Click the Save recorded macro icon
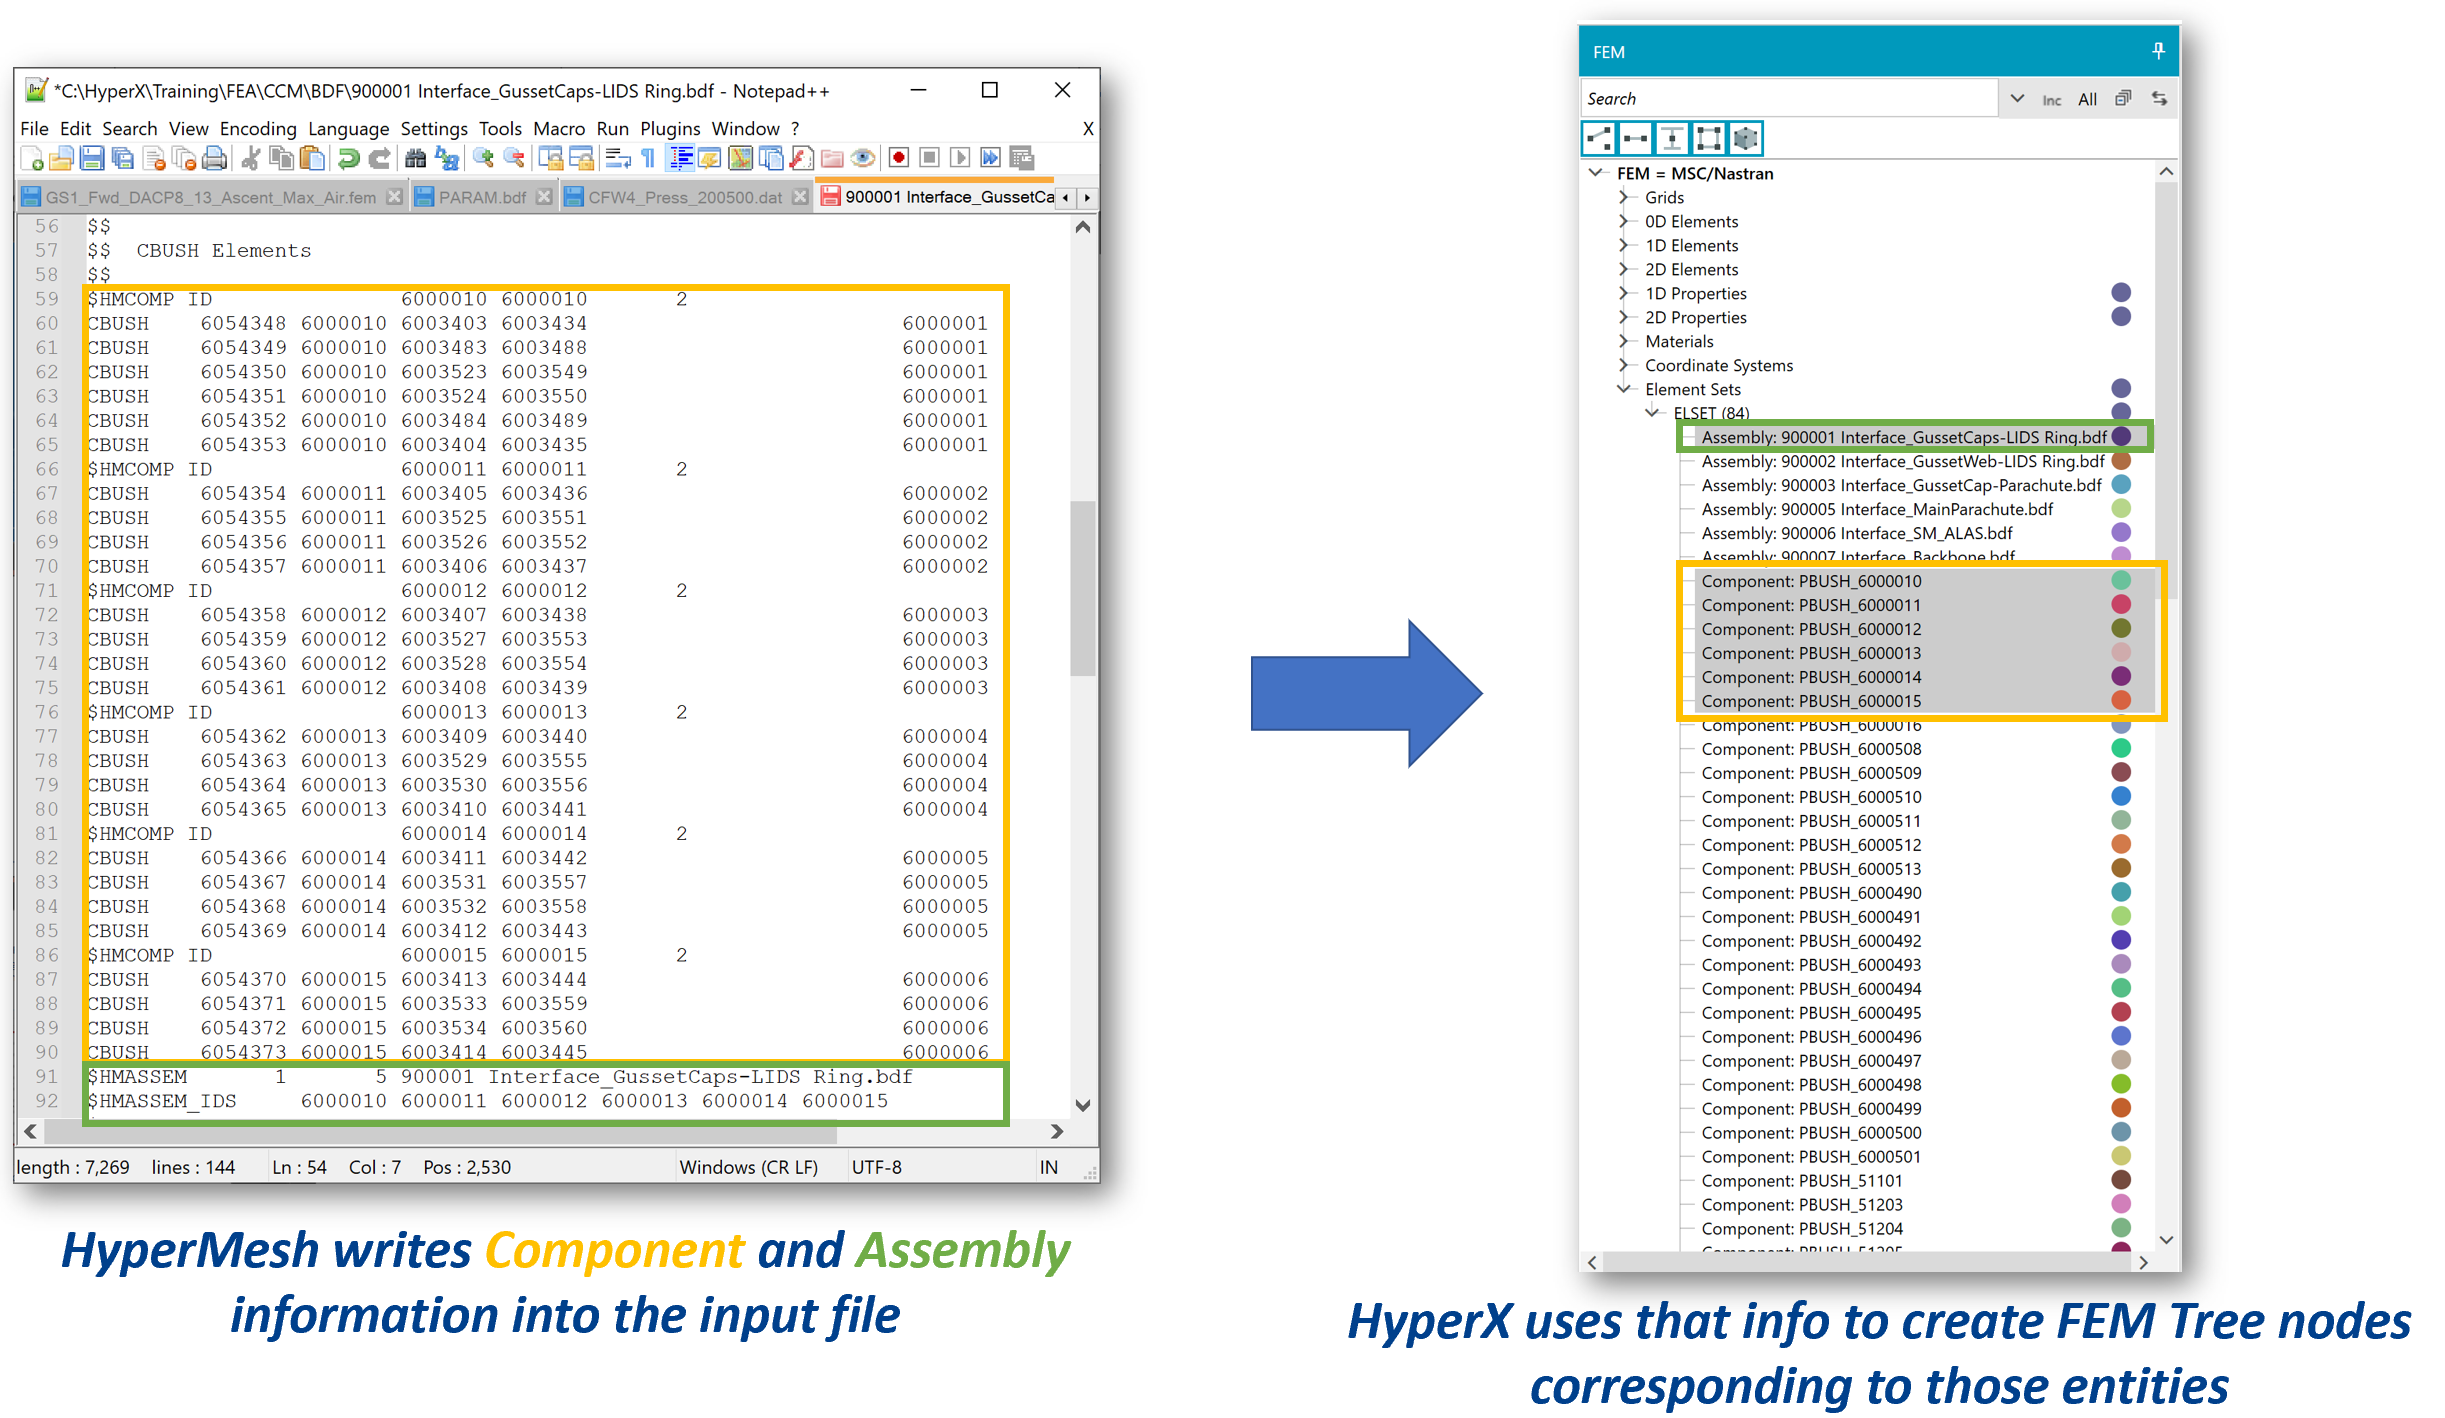This screenshot has width=2445, height=1418. 1021,158
